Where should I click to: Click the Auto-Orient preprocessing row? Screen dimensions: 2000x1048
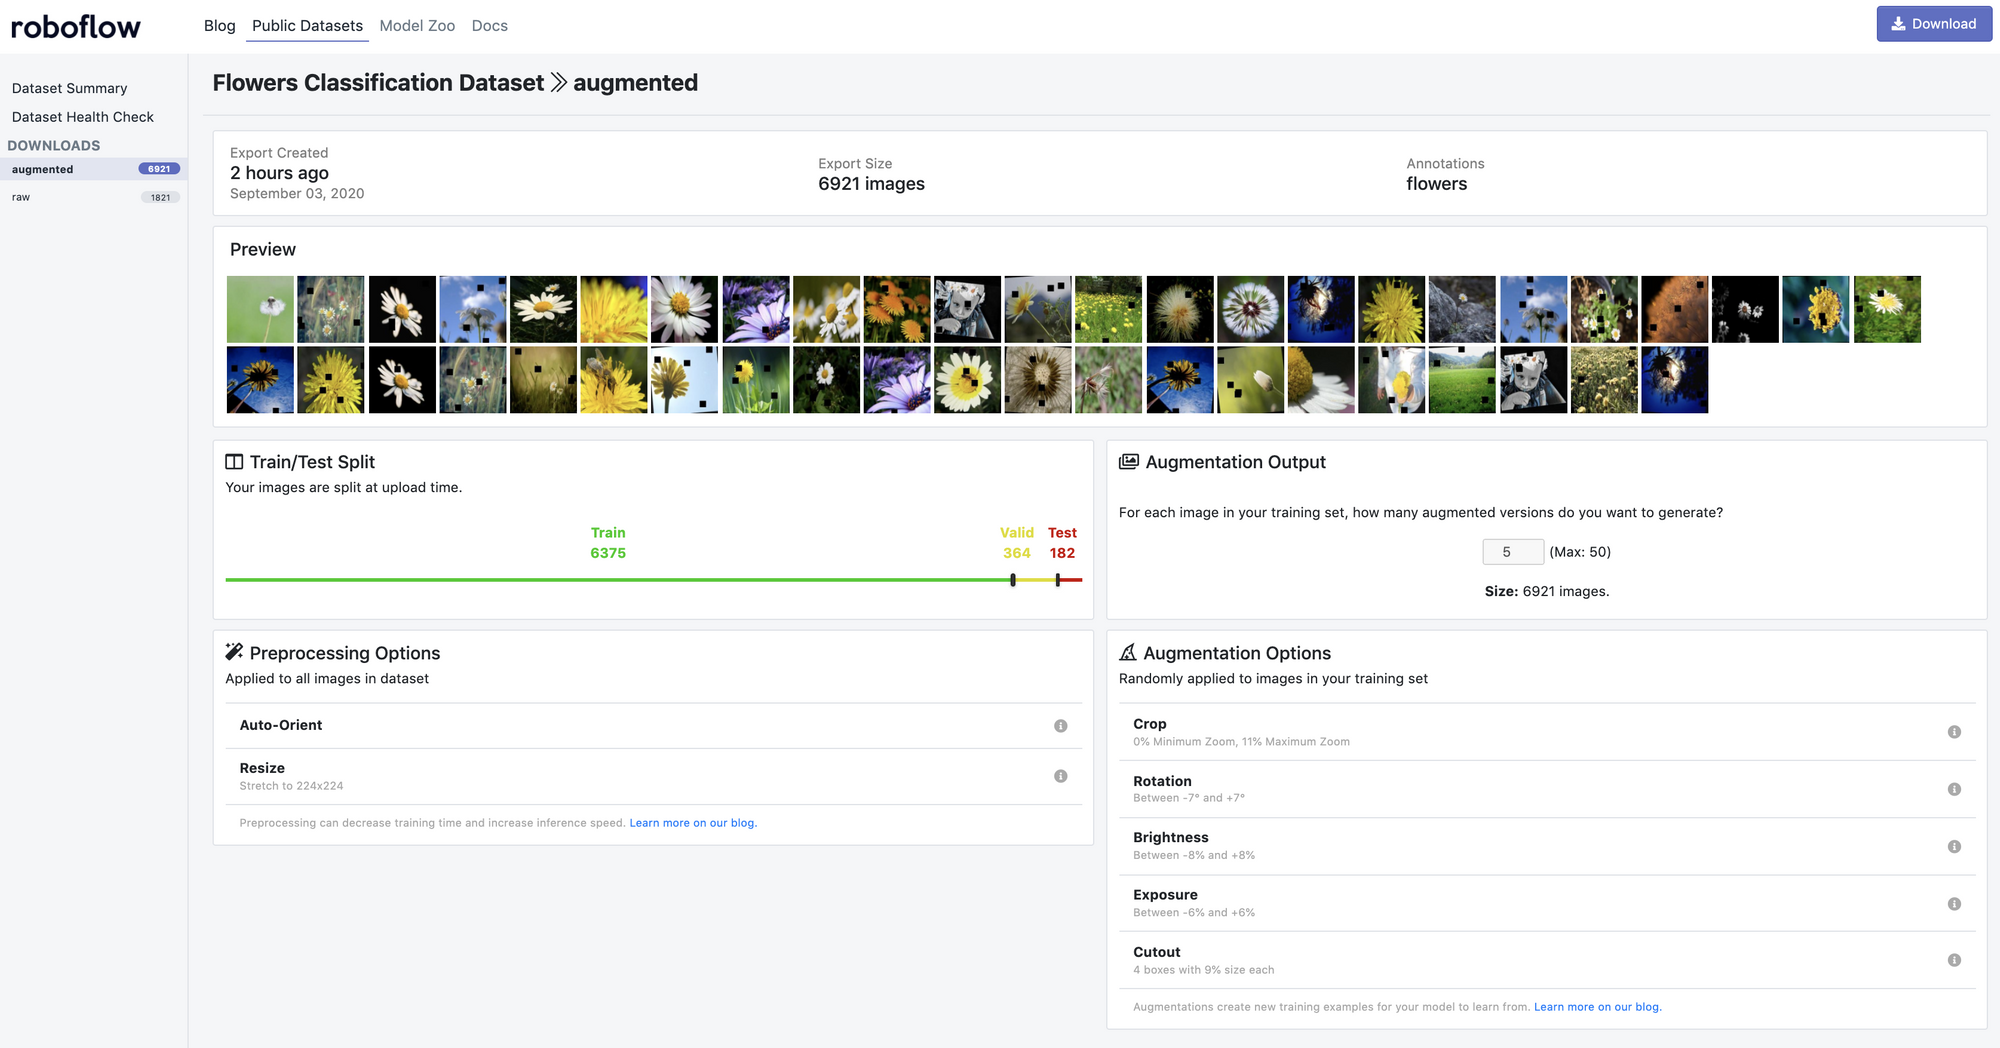click(653, 726)
